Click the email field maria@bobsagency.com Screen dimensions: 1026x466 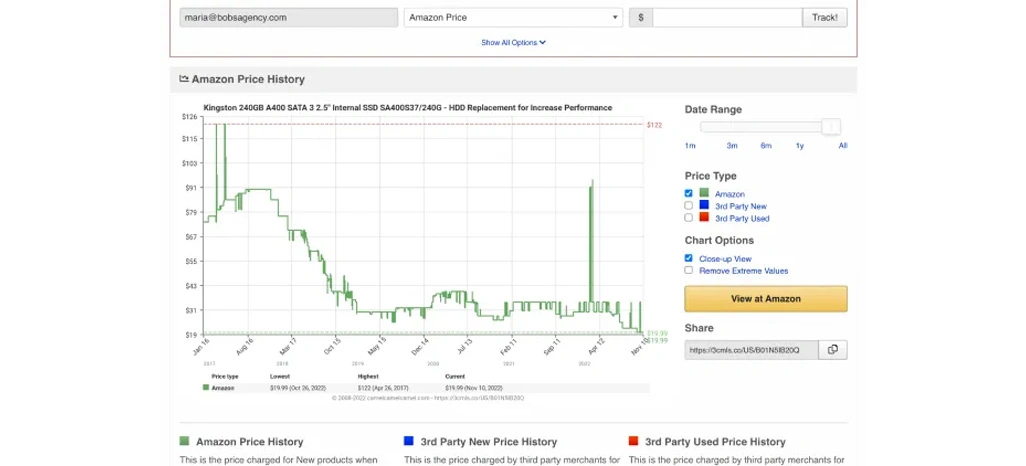tap(289, 18)
